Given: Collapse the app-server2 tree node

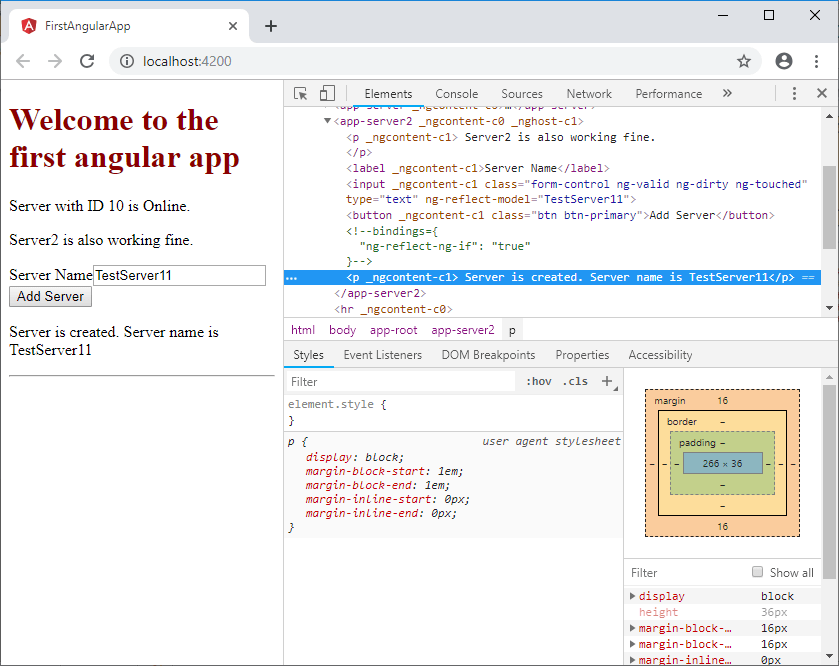Looking at the screenshot, I should coord(327,121).
